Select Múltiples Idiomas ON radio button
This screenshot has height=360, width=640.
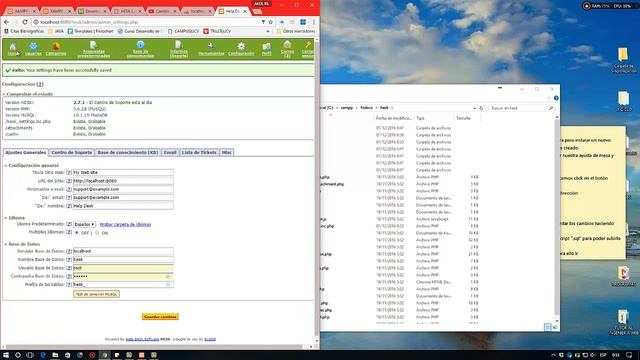point(97,233)
